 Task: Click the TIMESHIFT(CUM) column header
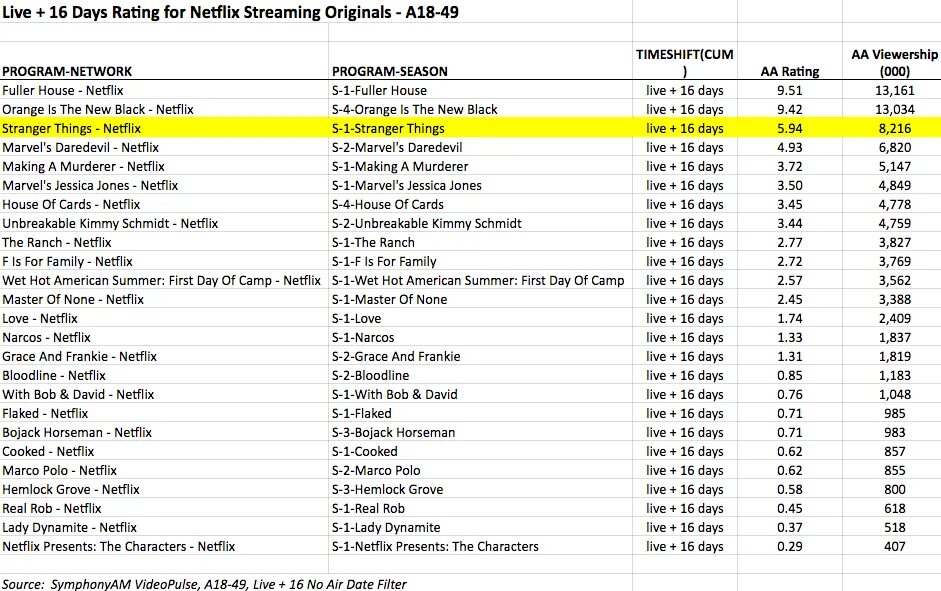[685, 62]
